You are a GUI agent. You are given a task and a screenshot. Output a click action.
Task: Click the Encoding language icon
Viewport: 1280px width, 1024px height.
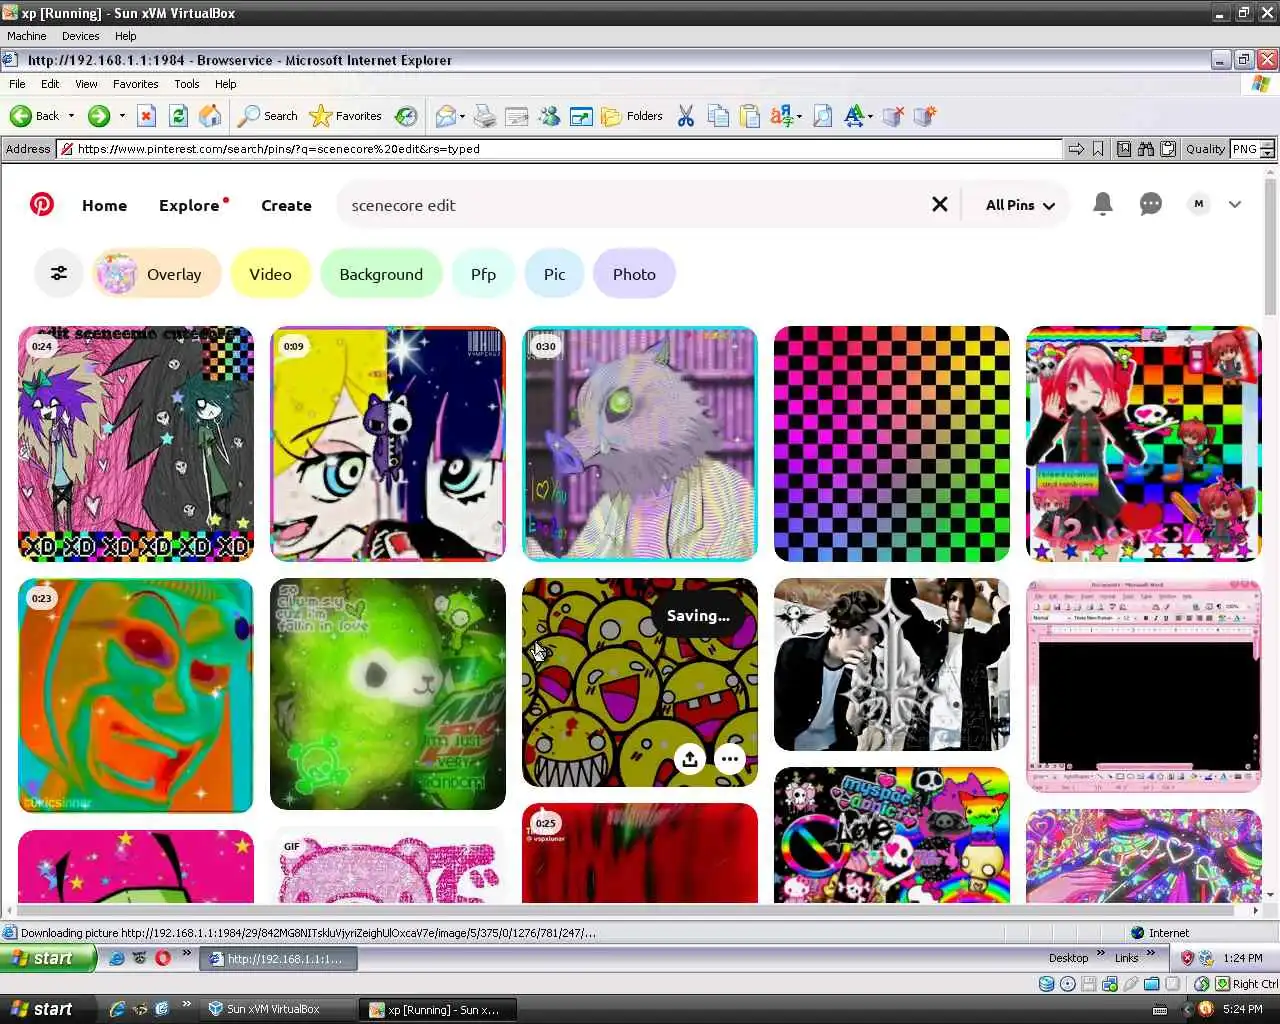pyautogui.click(x=782, y=116)
